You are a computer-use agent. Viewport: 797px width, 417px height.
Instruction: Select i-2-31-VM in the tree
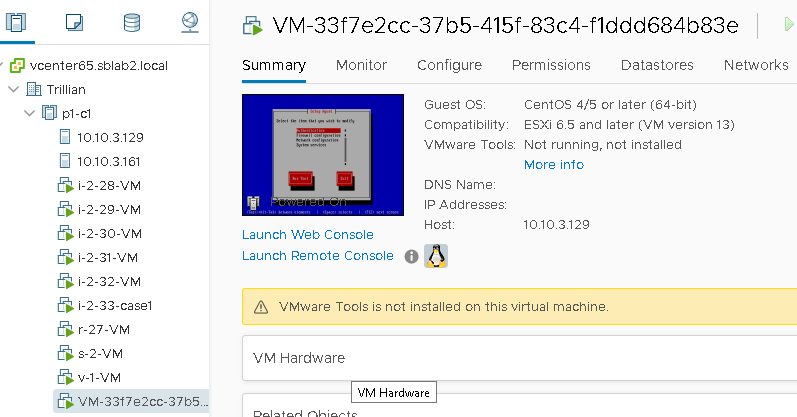click(108, 257)
